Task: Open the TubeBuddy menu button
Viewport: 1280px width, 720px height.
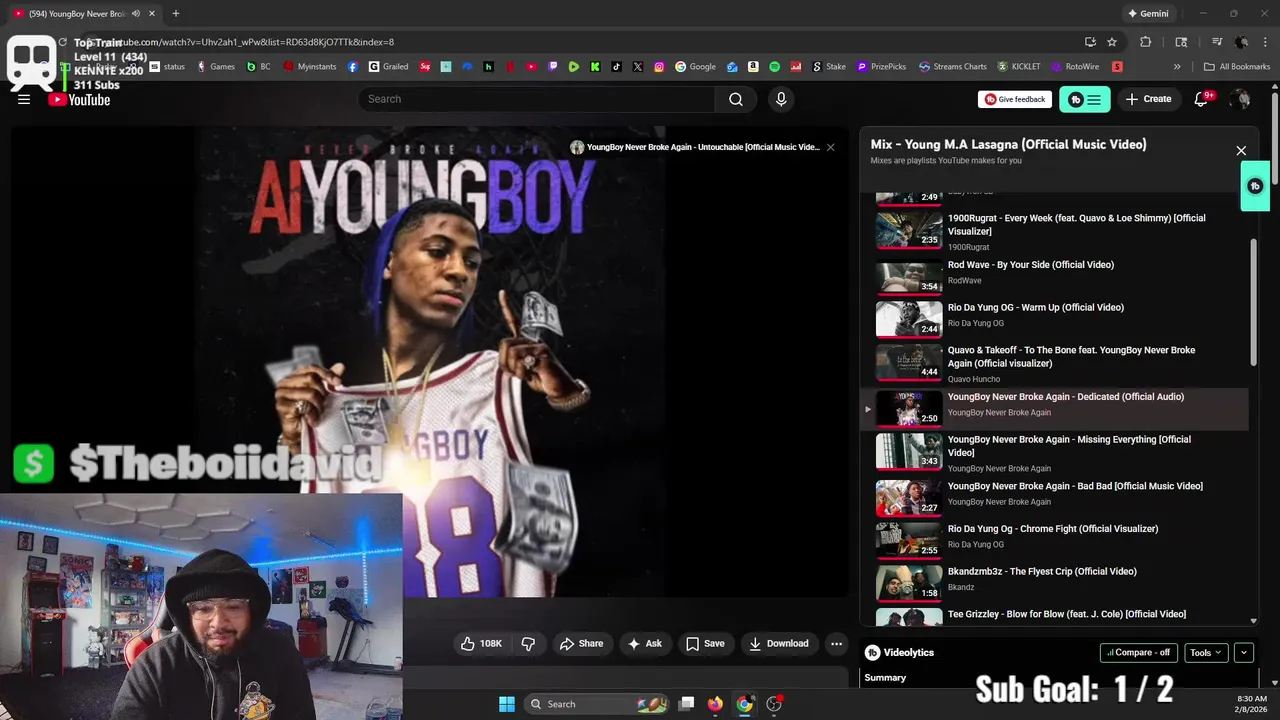Action: [x=1085, y=99]
